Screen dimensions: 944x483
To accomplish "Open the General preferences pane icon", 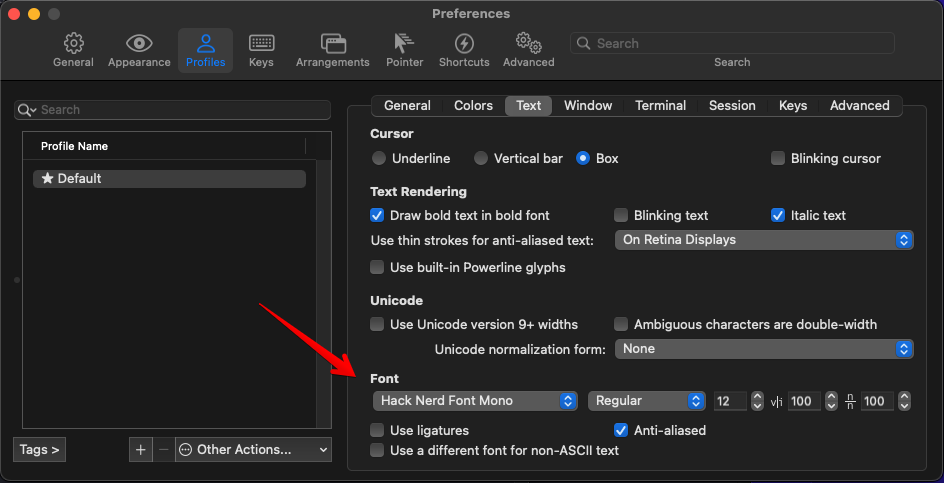I will (73, 44).
